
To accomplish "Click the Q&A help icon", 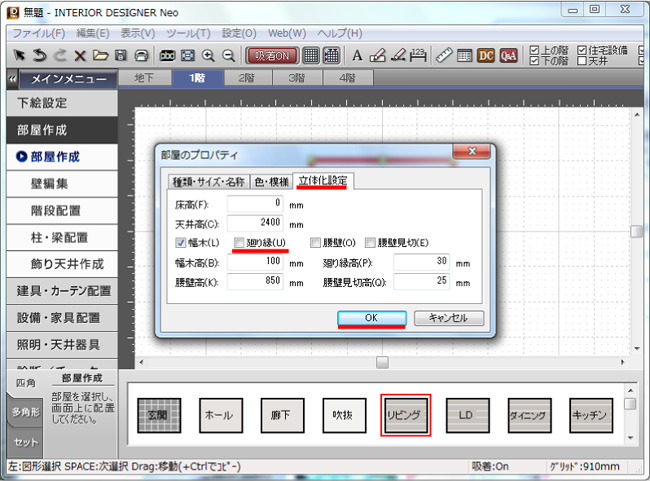I will tap(509, 55).
